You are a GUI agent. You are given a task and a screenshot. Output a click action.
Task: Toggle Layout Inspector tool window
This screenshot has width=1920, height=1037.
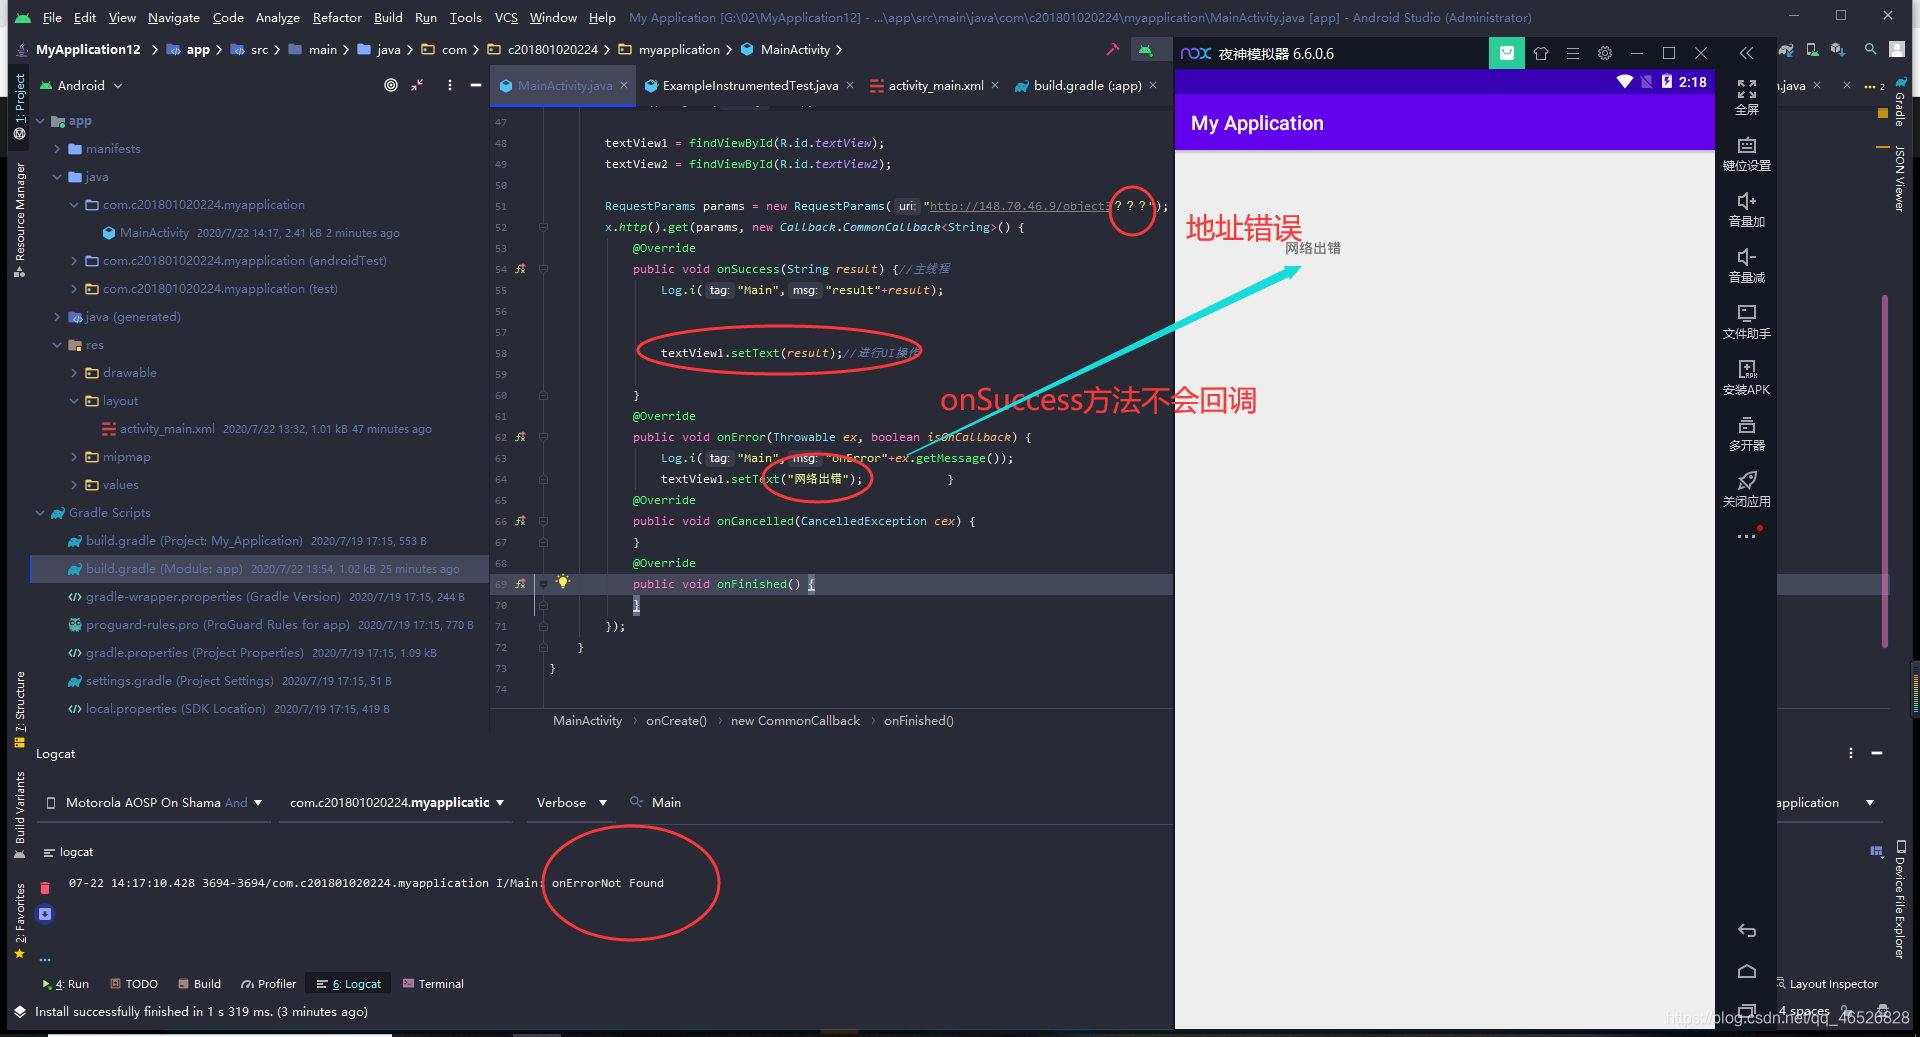(1828, 984)
